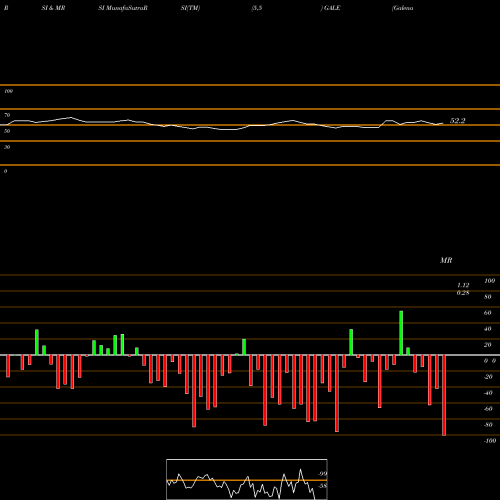
Task: Click the RSI axis label 50
Action: (x=7, y=131)
